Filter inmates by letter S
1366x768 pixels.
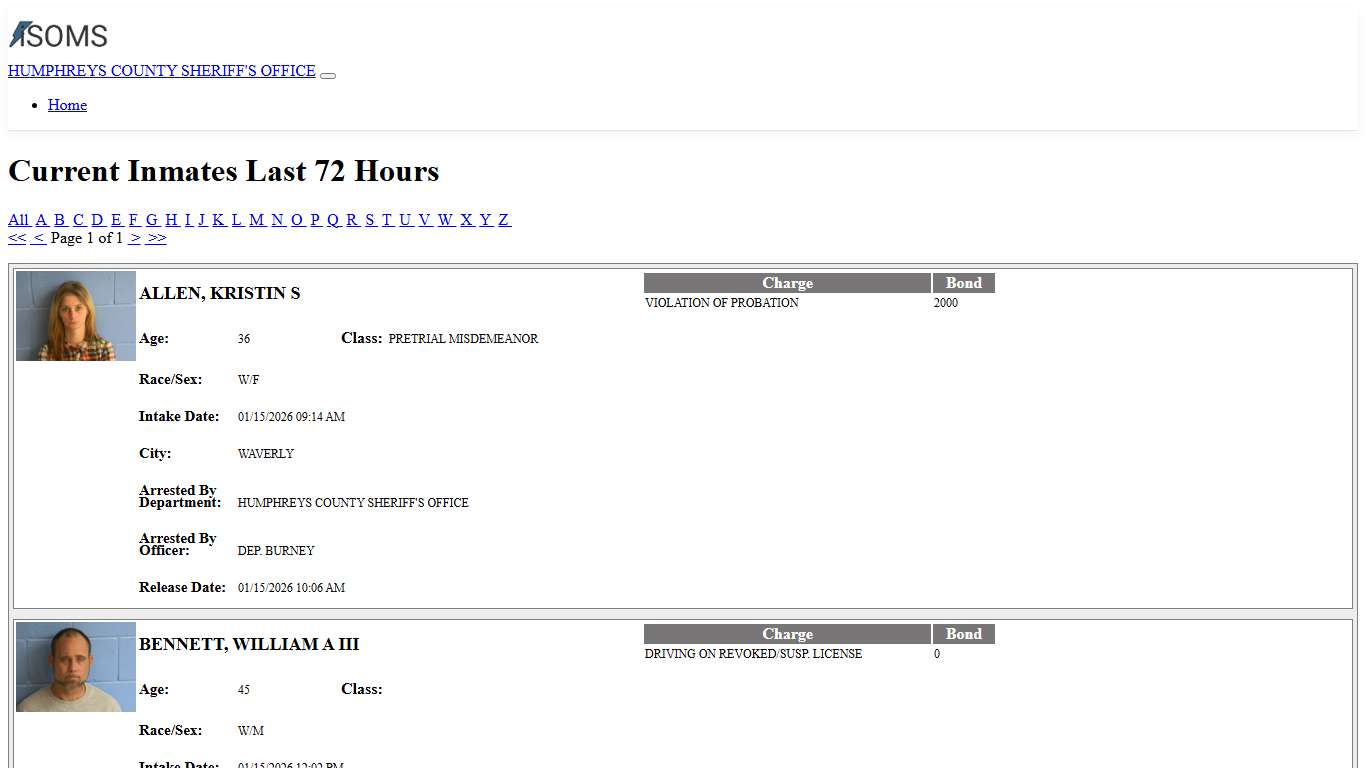click(369, 220)
